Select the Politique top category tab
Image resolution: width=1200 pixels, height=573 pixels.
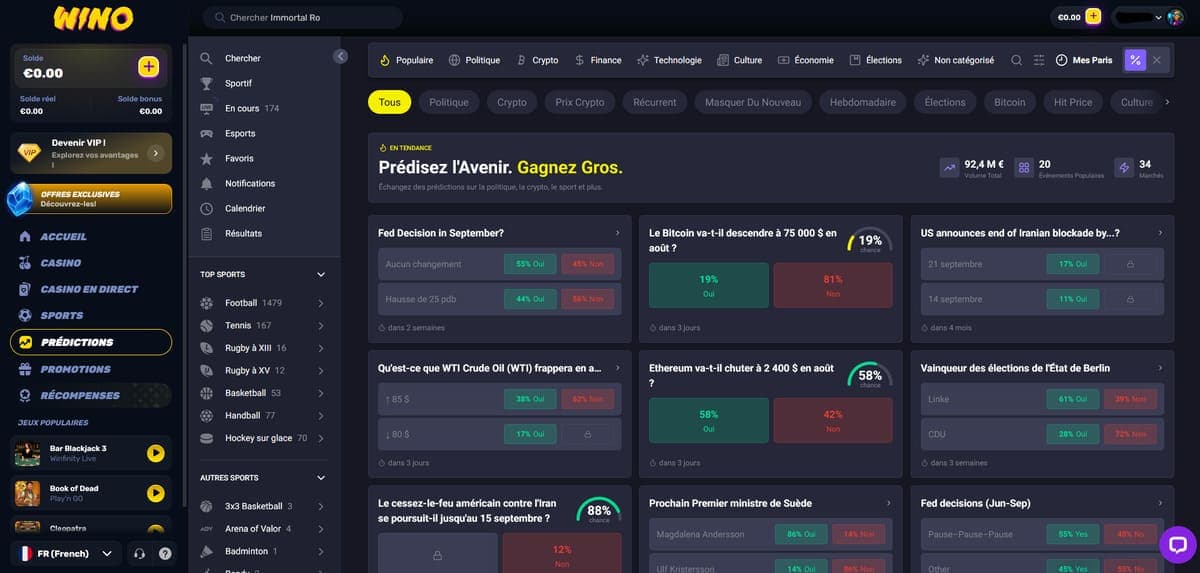tap(474, 60)
